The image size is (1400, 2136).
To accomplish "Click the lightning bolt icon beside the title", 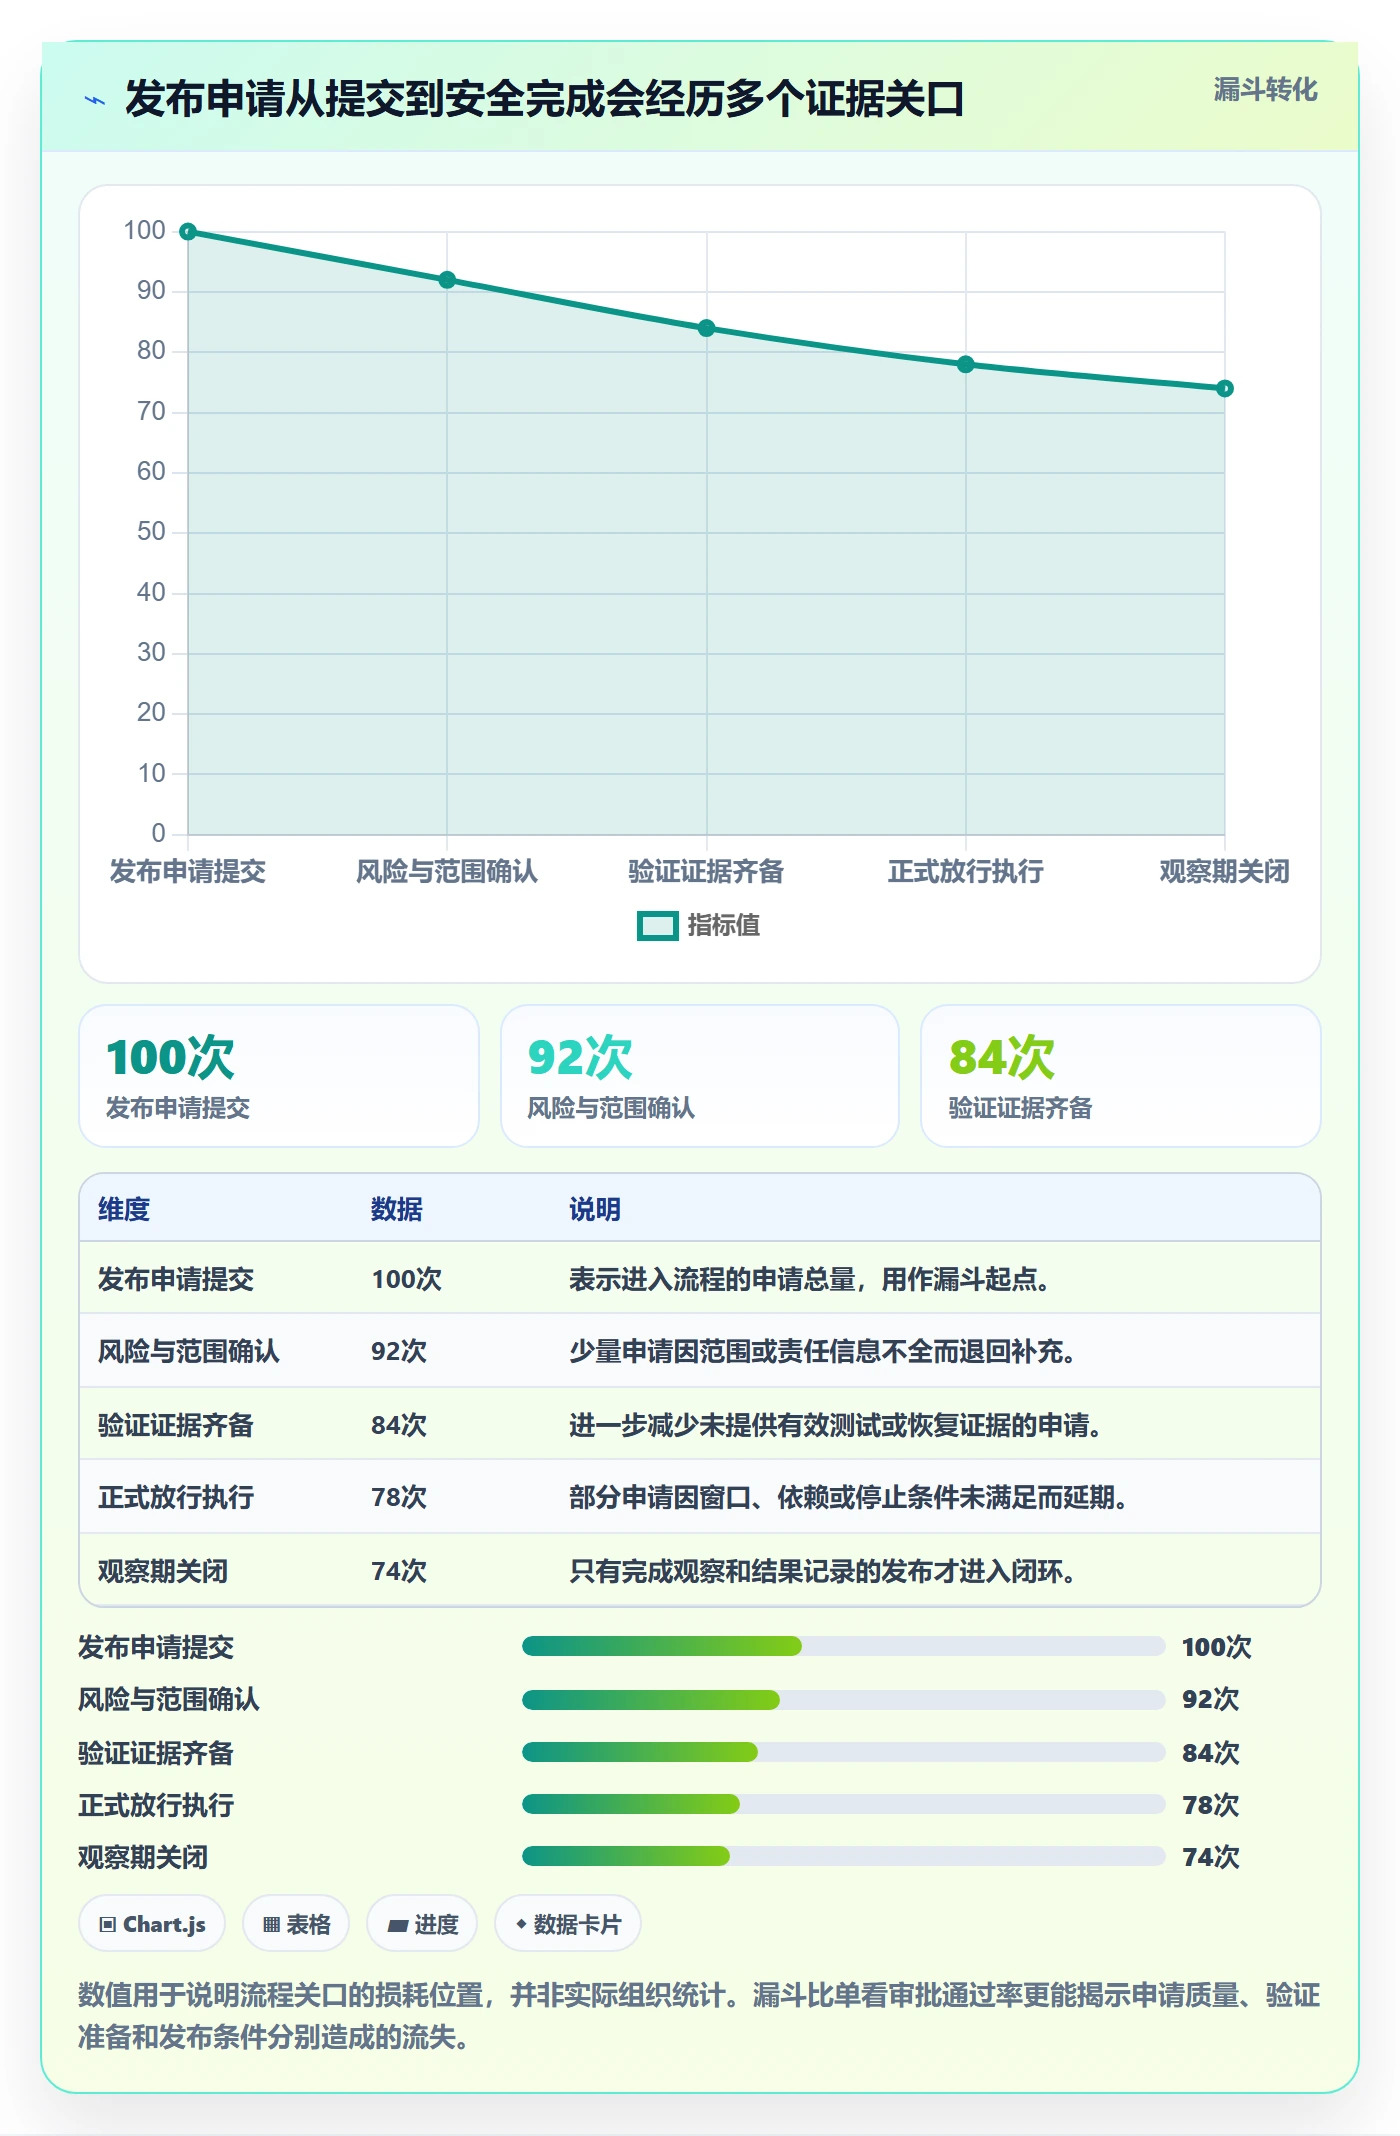I will pos(95,100).
